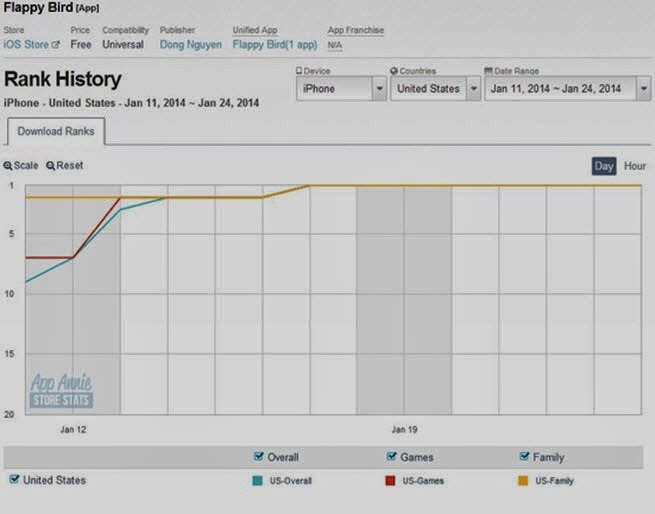Click the Reset zoom button

pyautogui.click(x=65, y=165)
